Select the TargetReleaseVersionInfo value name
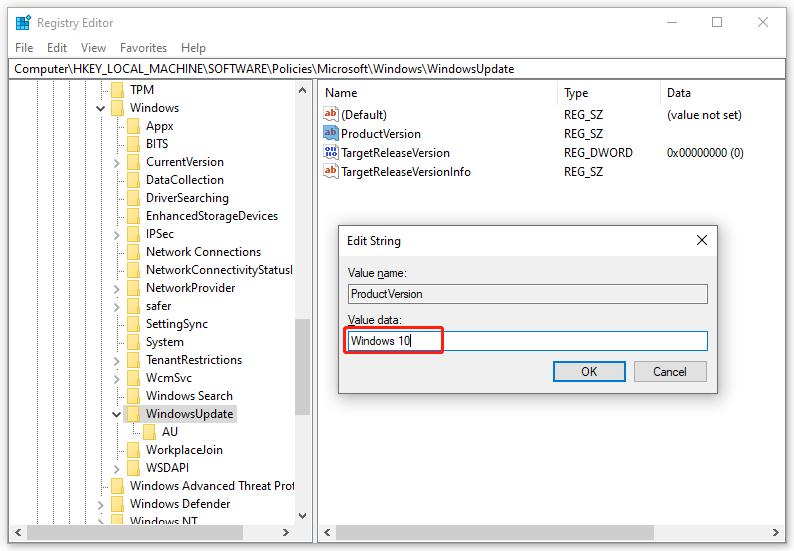 406,172
